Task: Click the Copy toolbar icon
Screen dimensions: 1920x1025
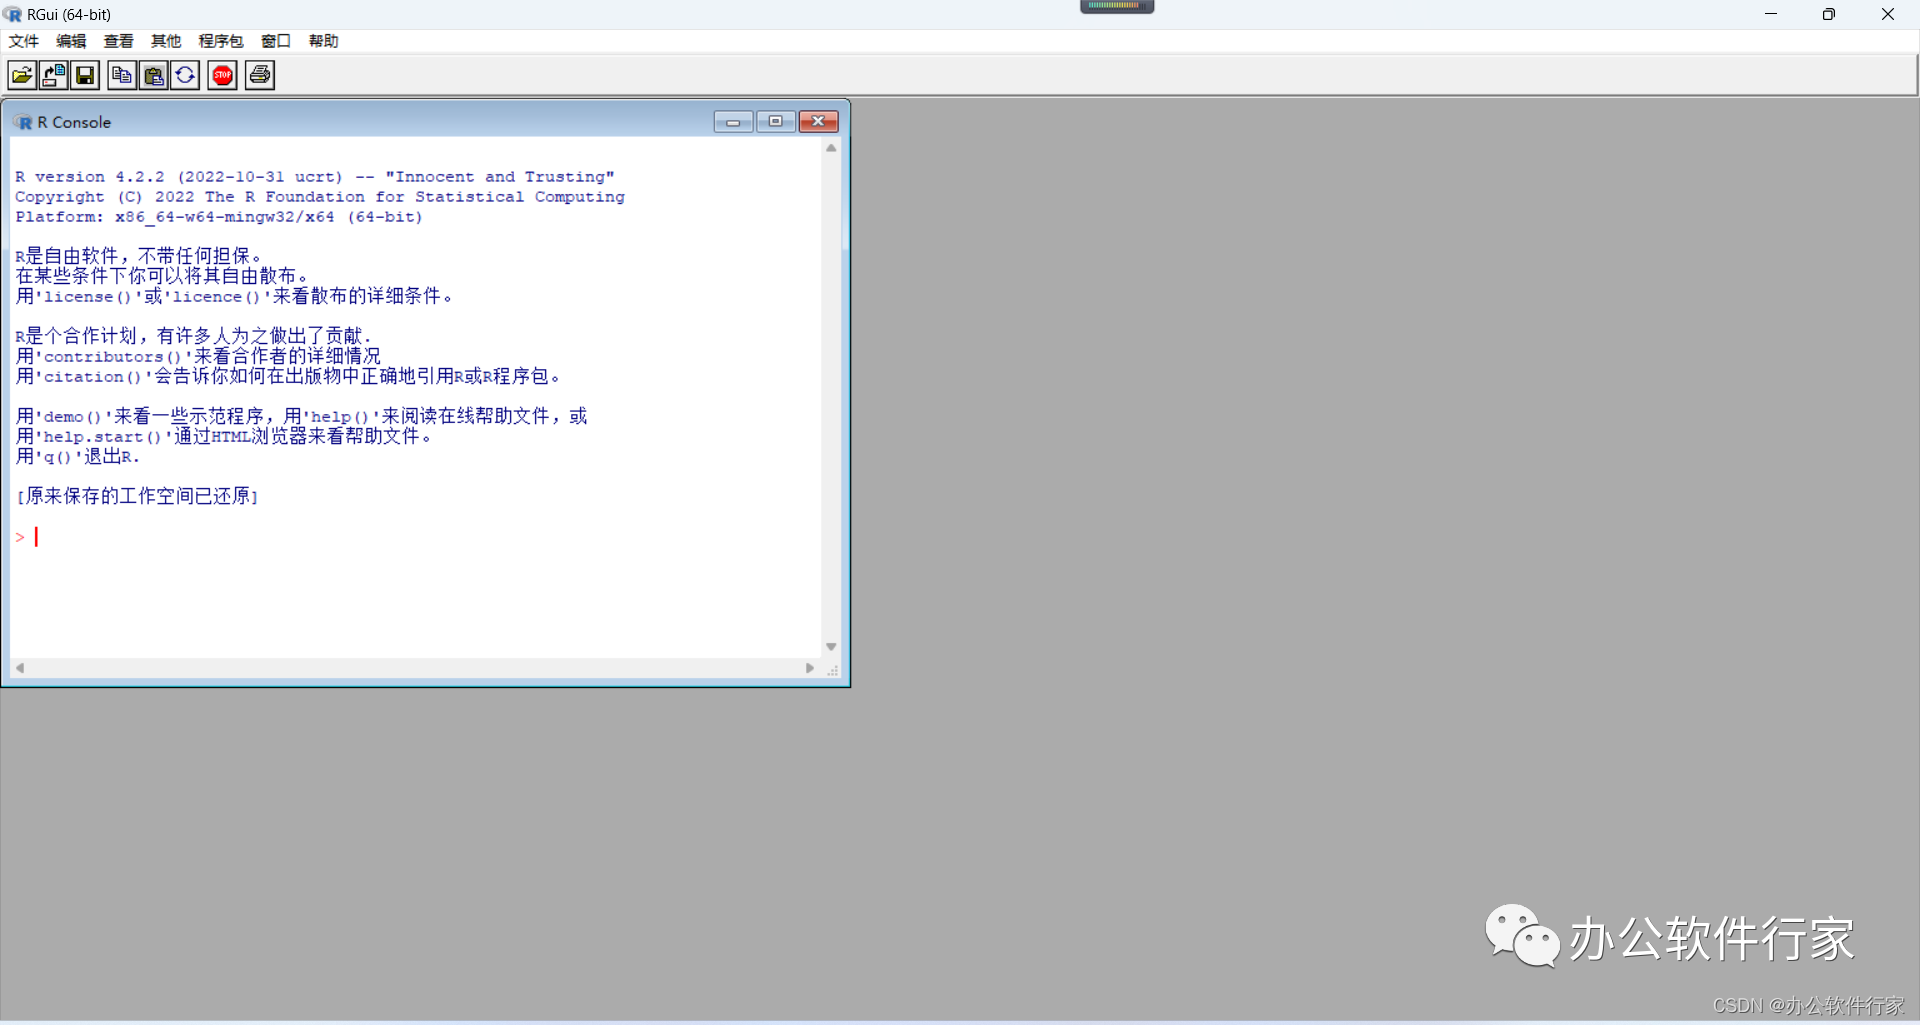Action: click(x=122, y=75)
